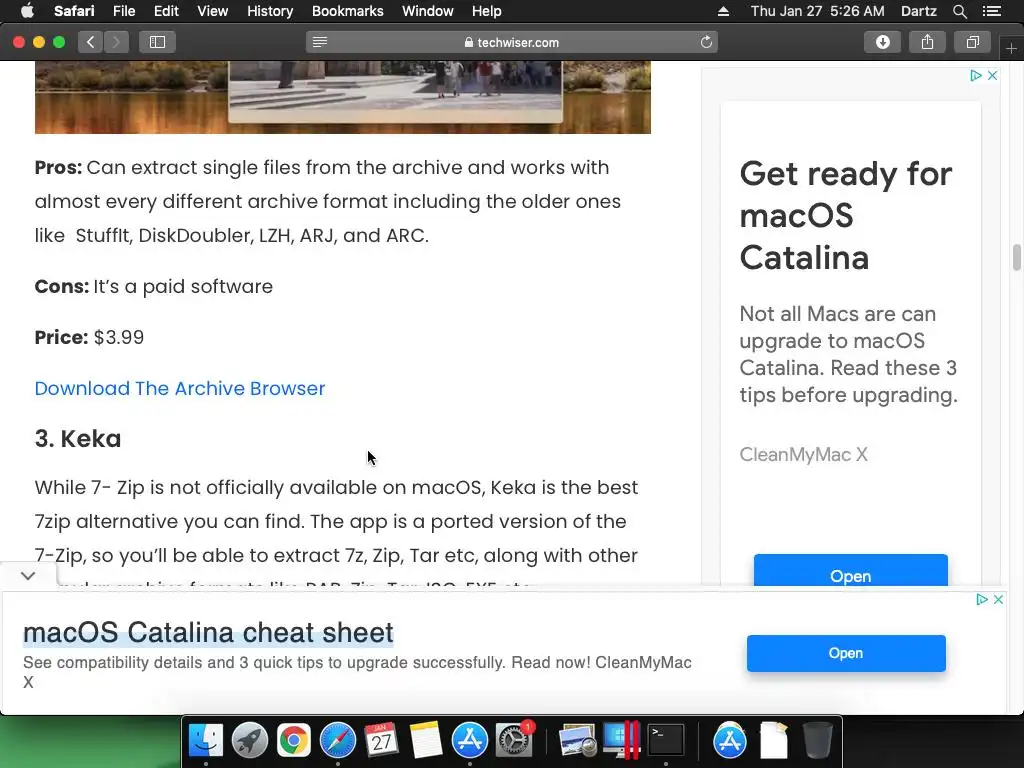Screen dimensions: 1024x768
Task: Open the Bookmarks menu
Action: pos(347,11)
